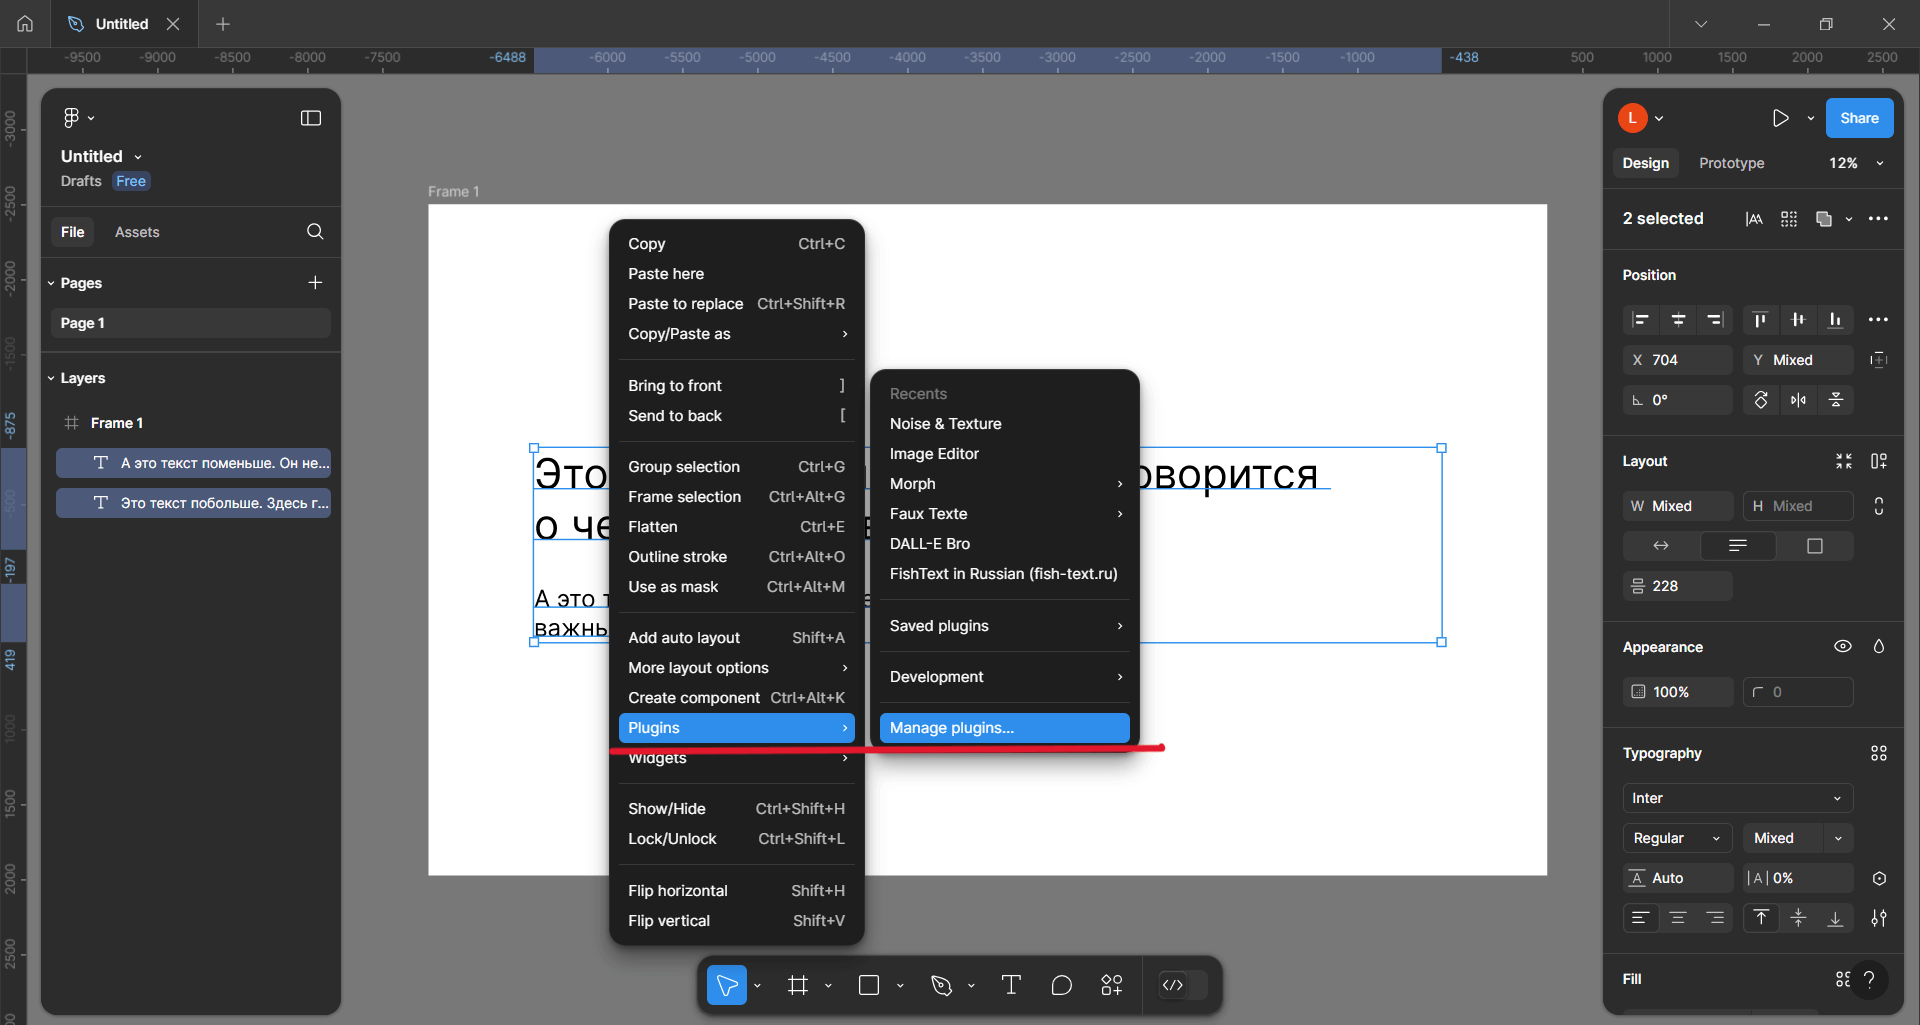
Task: Toggle the Appearance visibility eye icon
Action: 1843,647
